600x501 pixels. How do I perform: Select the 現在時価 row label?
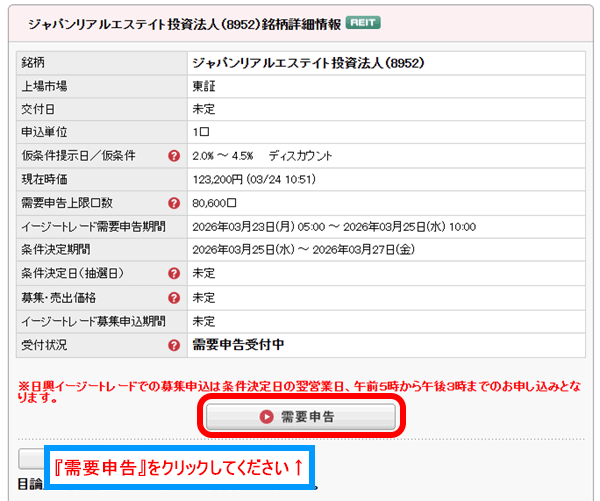44,179
